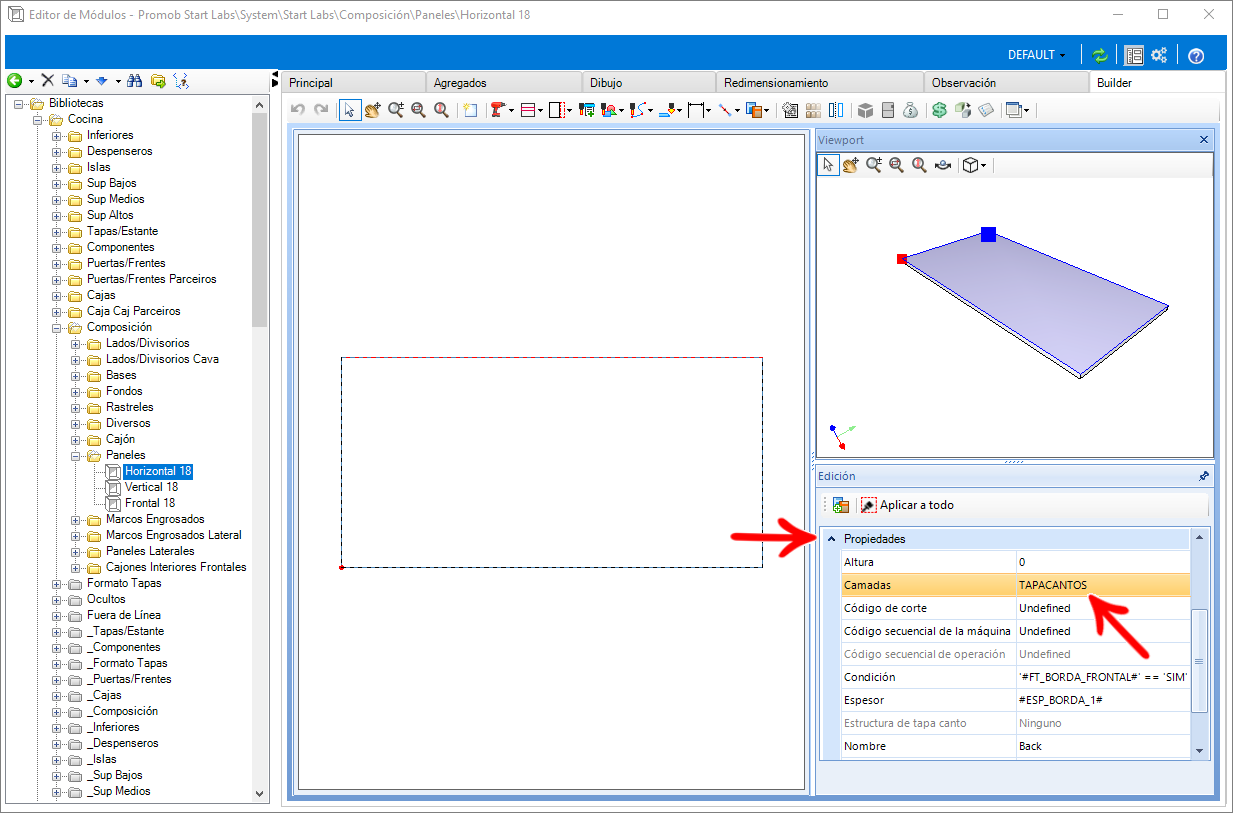The width and height of the screenshot is (1233, 813).
Task: Click the delete X icon in library toolbar
Action: tap(47, 80)
